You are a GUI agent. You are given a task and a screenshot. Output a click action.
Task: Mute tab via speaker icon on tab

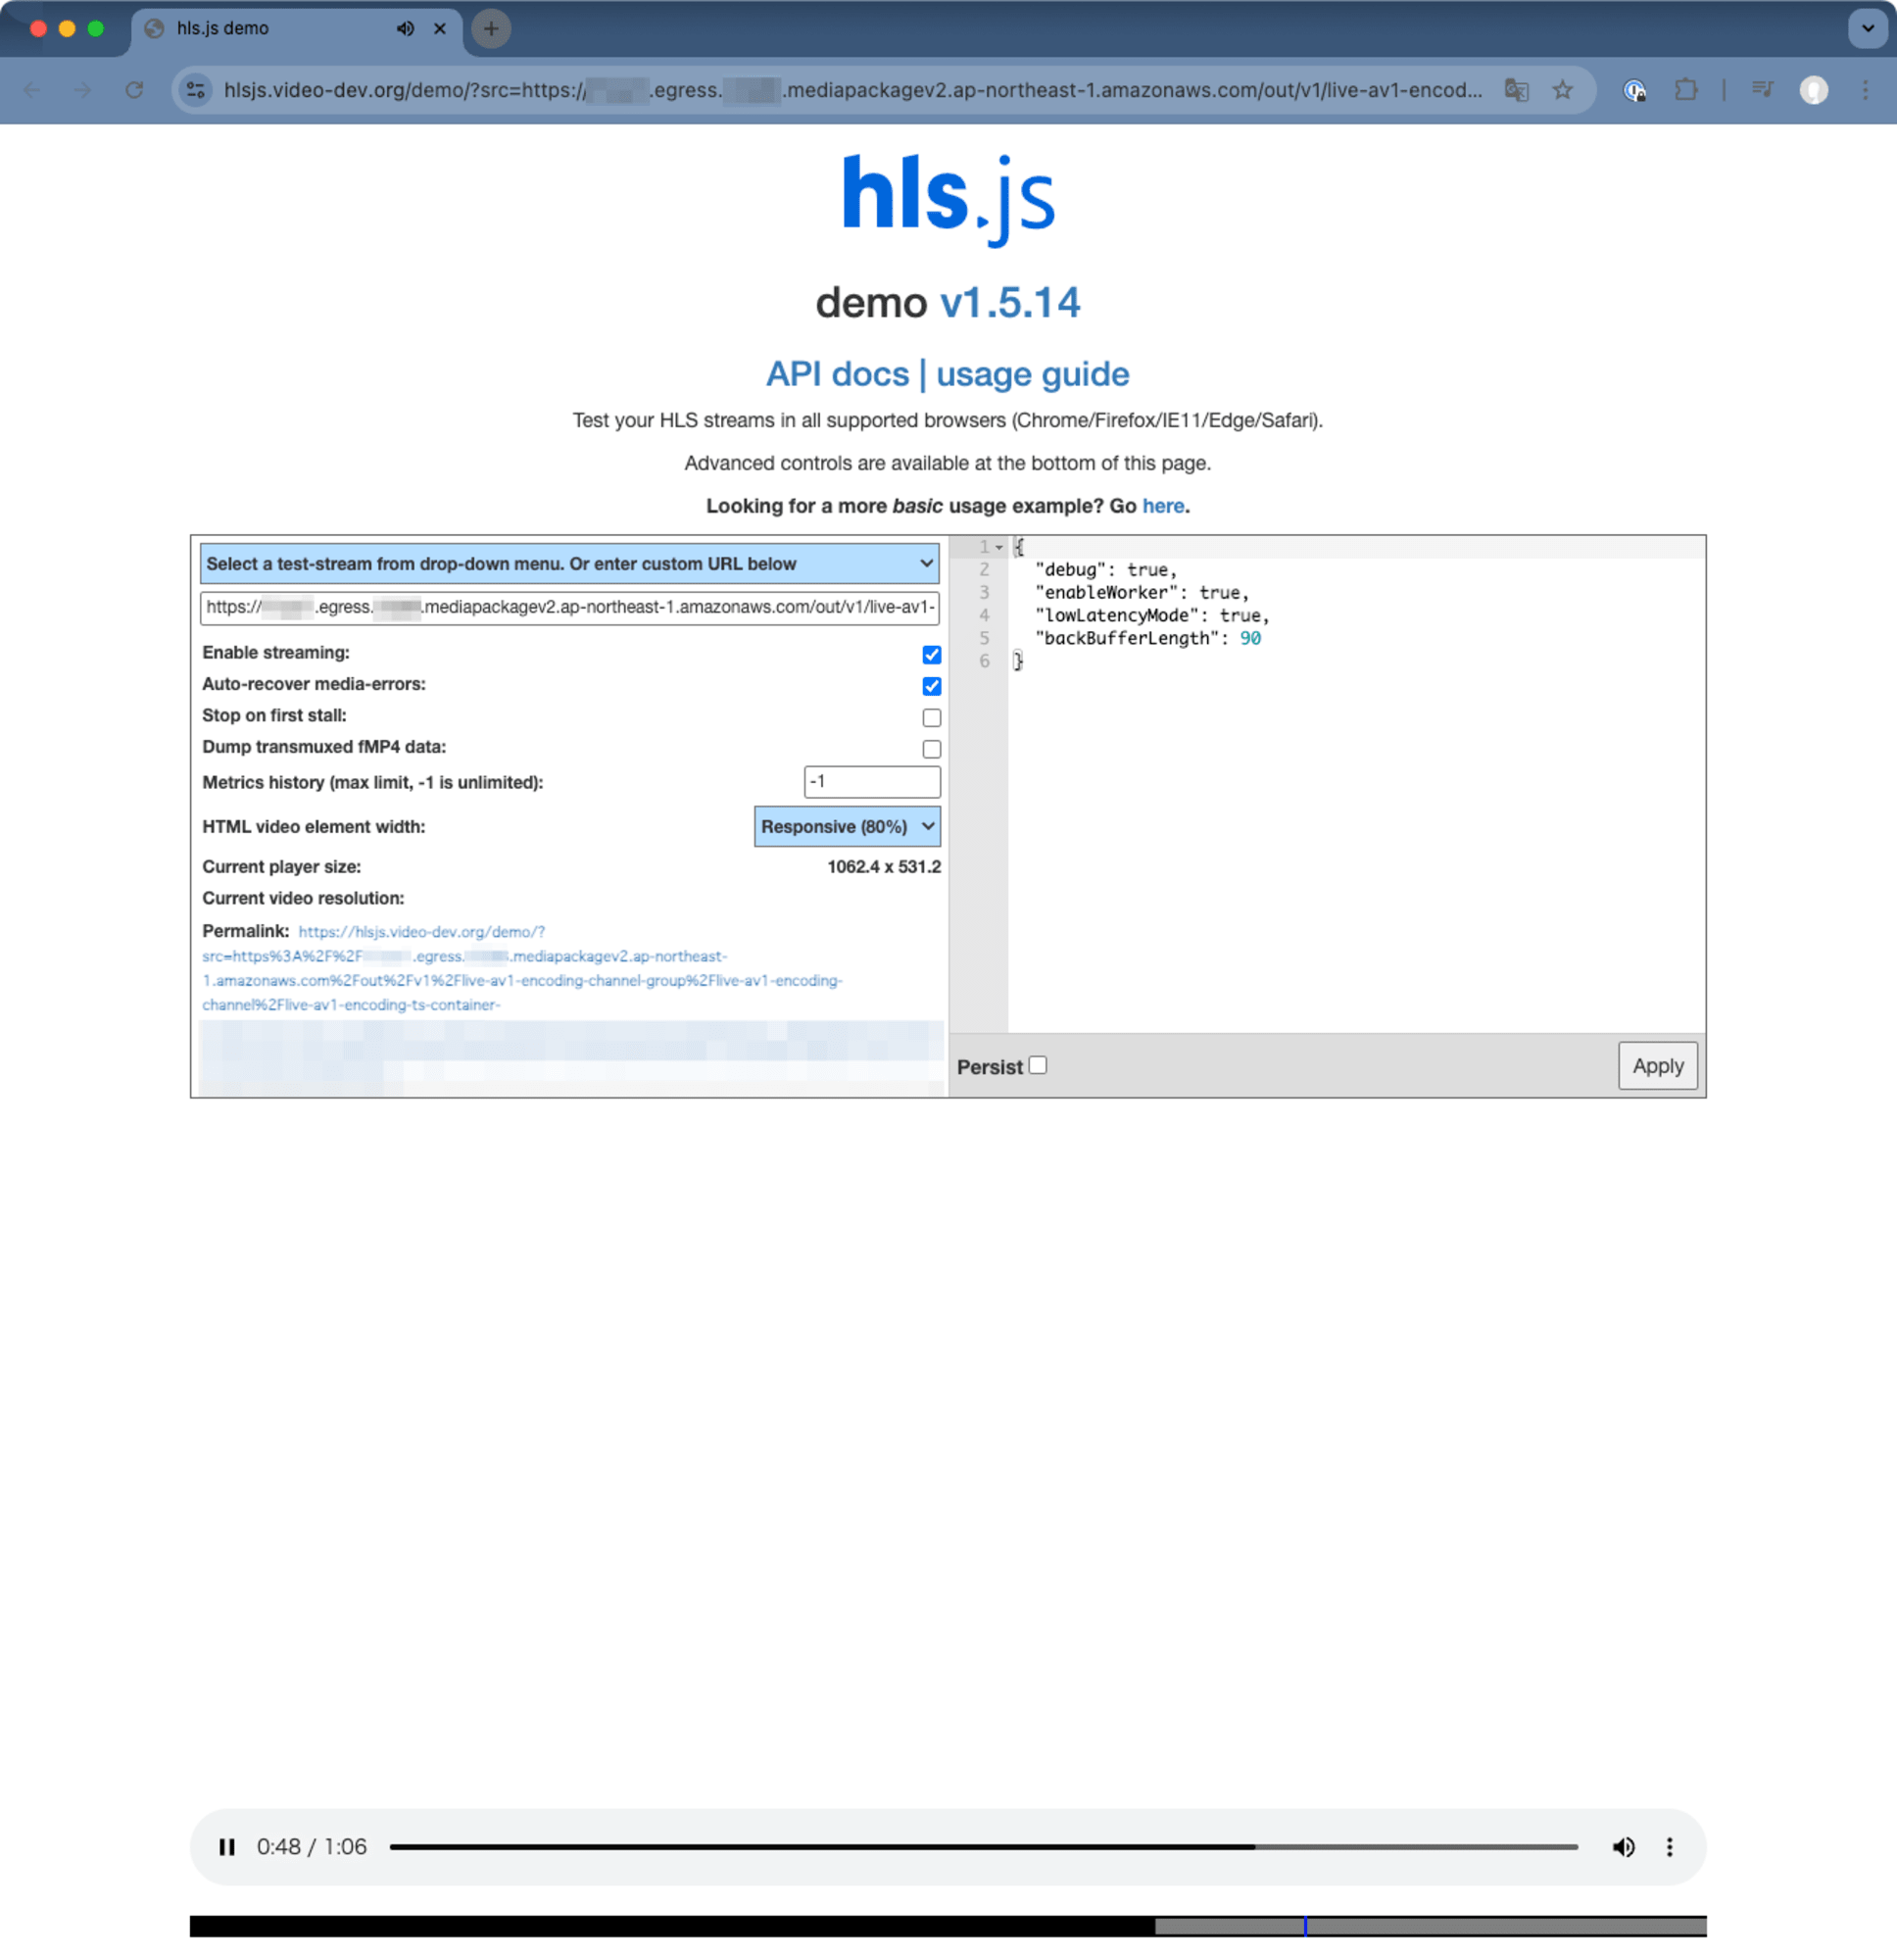[405, 28]
